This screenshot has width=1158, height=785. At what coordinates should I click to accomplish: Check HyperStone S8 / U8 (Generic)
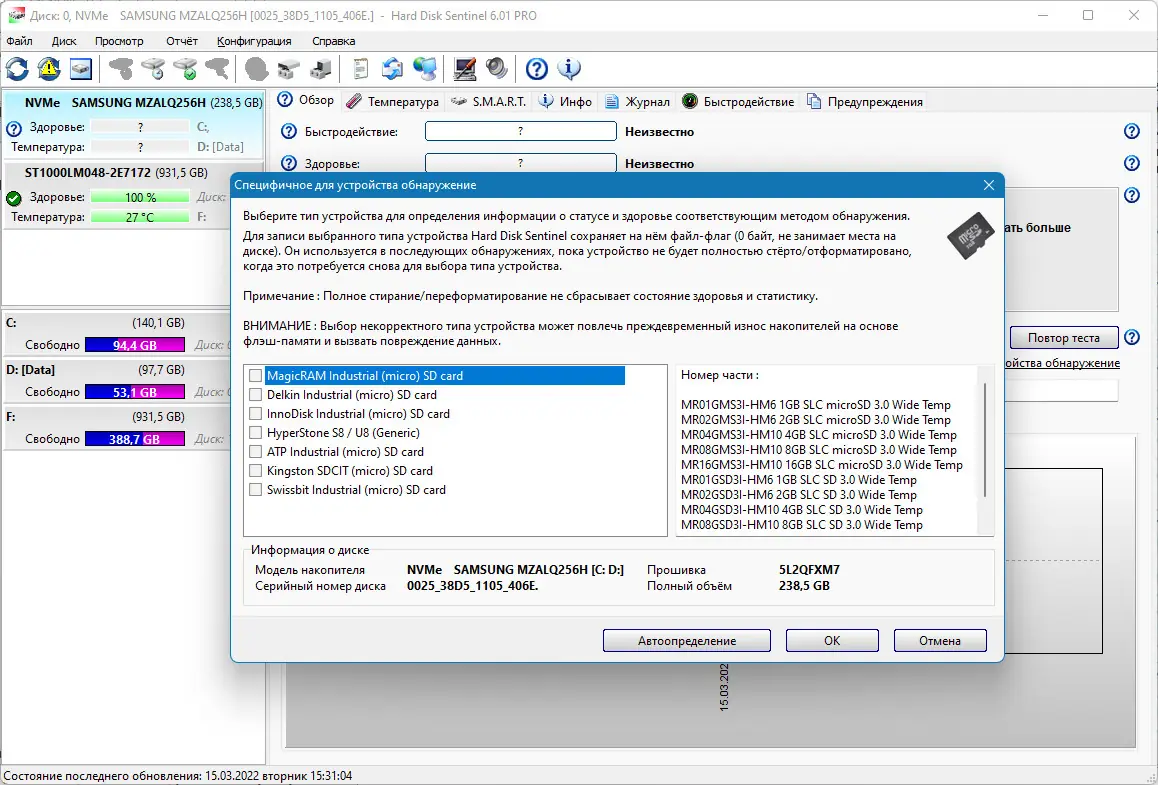coord(256,433)
